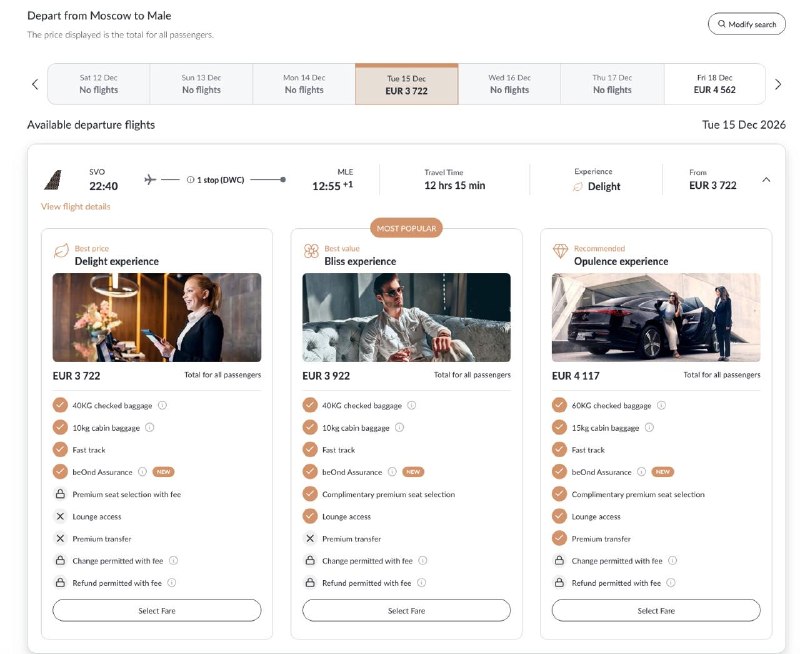The width and height of the screenshot is (800, 654).
Task: Collapse the flight details chevron near EUR 3 722
Action: 766,180
